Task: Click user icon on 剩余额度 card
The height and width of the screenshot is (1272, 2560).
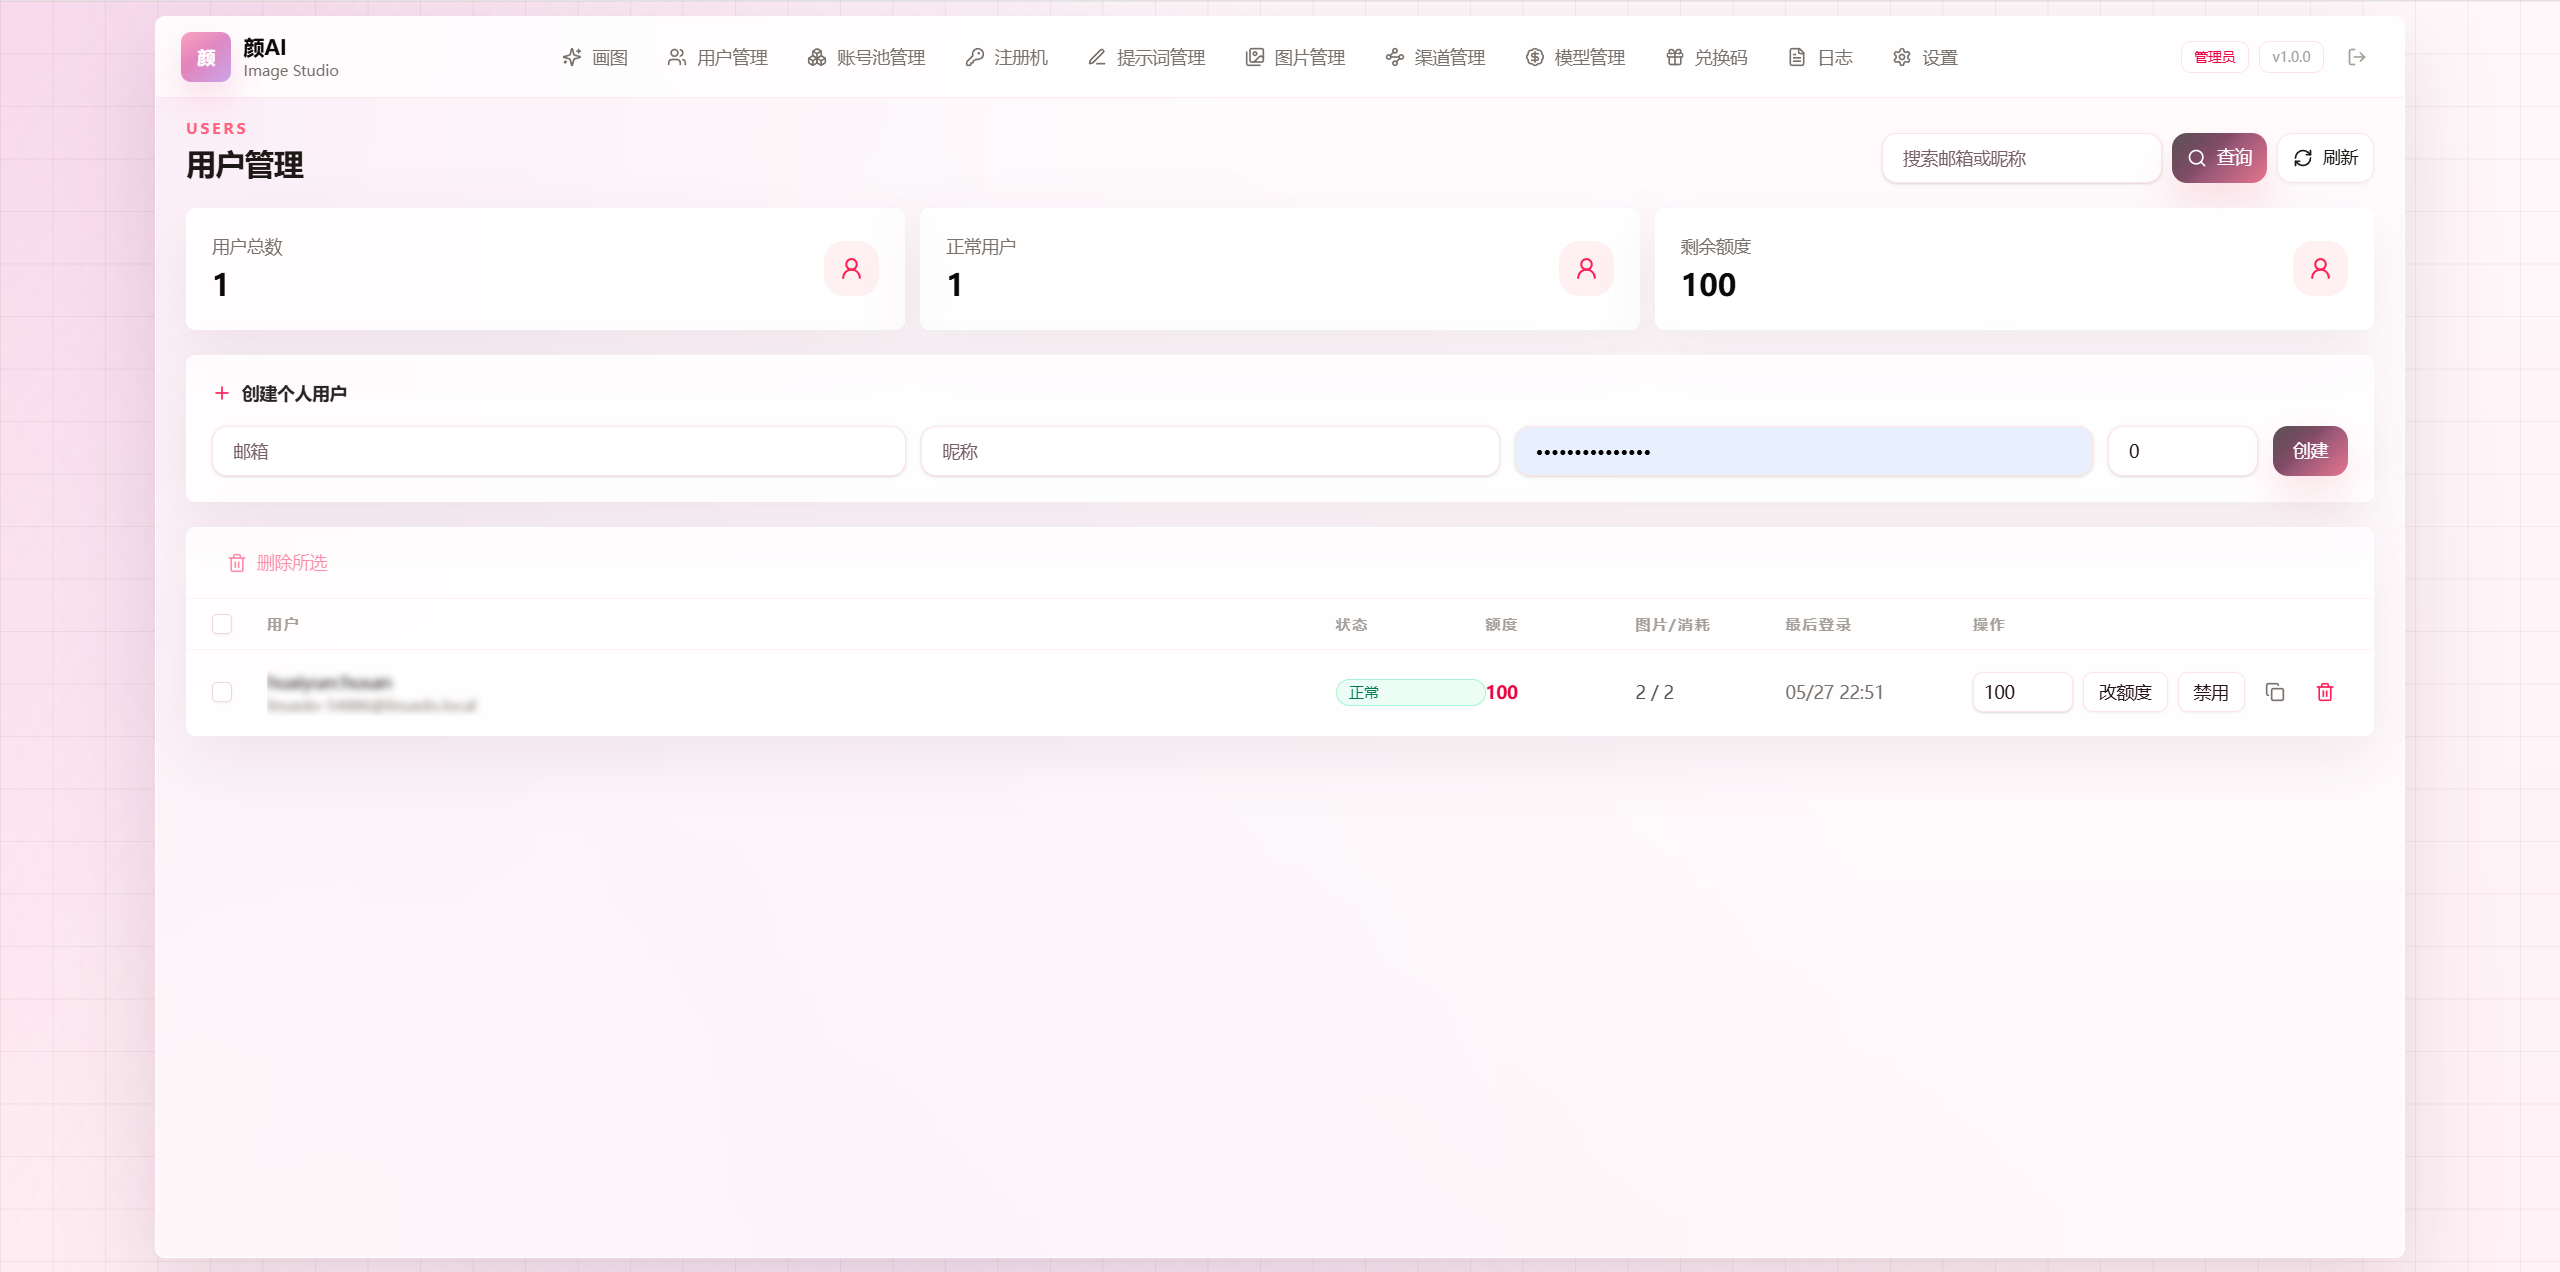Action: click(x=2320, y=268)
